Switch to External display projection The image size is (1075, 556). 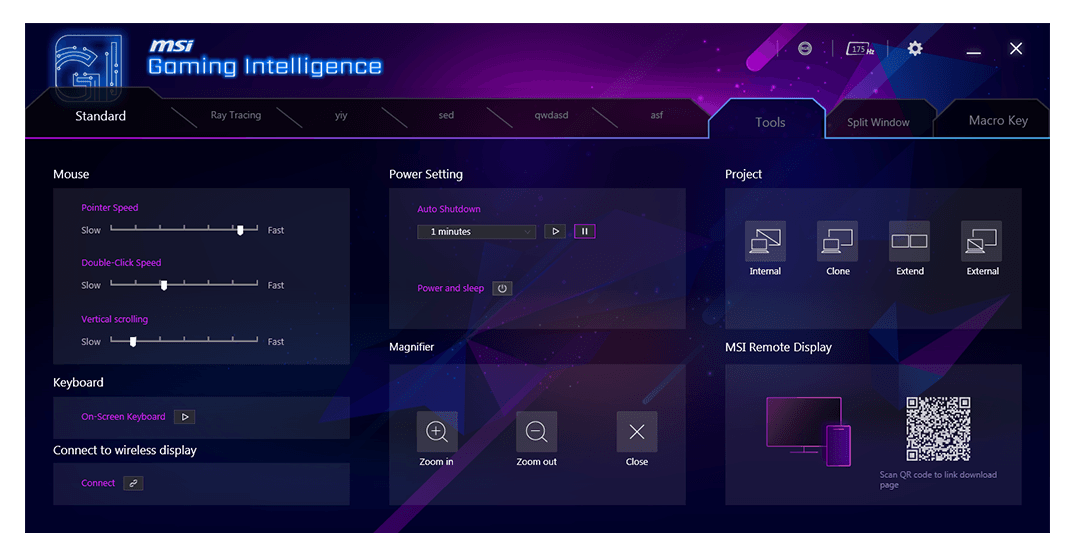(981, 241)
